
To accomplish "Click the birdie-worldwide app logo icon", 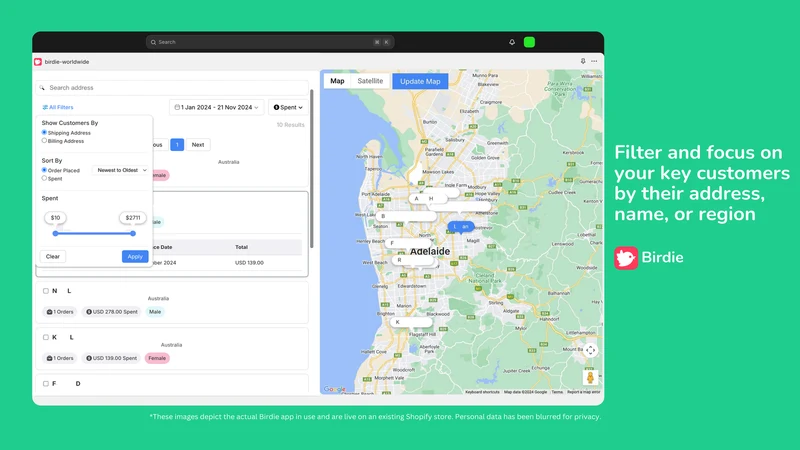I will coord(38,62).
